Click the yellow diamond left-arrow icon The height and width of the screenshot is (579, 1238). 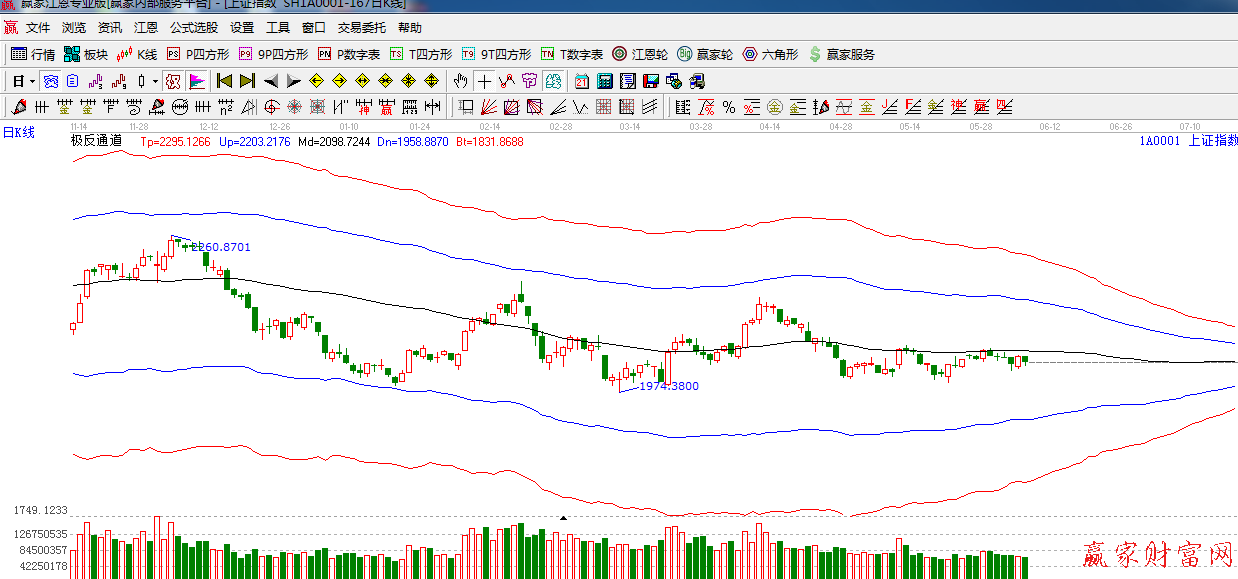pos(317,81)
